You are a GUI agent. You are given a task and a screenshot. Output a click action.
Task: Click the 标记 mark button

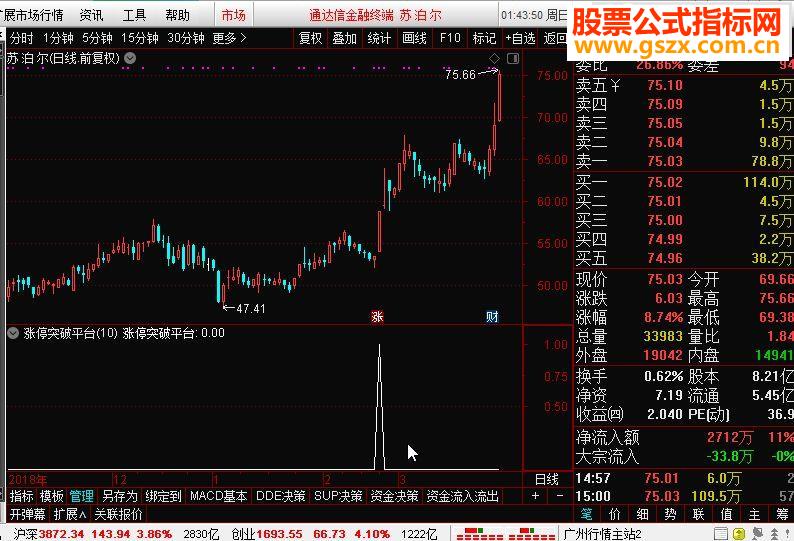(484, 38)
